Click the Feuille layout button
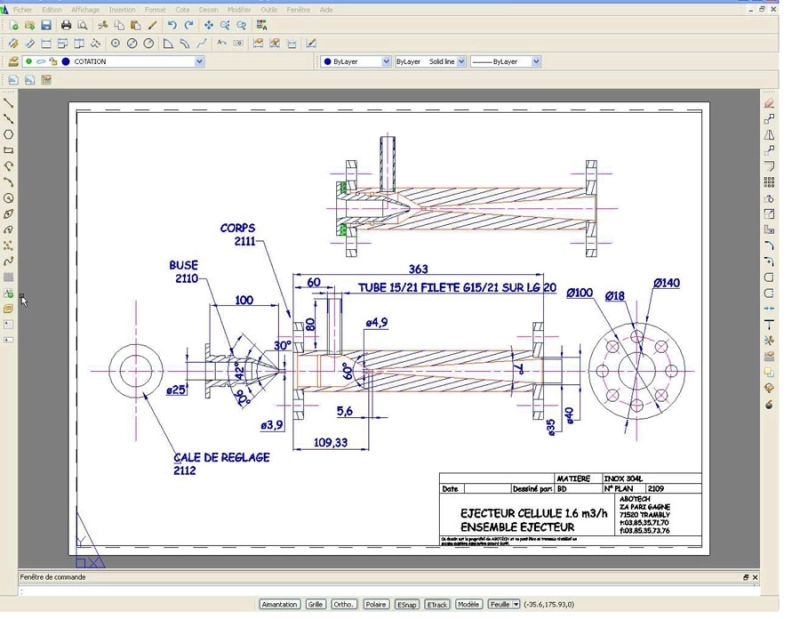 pyautogui.click(x=500, y=604)
